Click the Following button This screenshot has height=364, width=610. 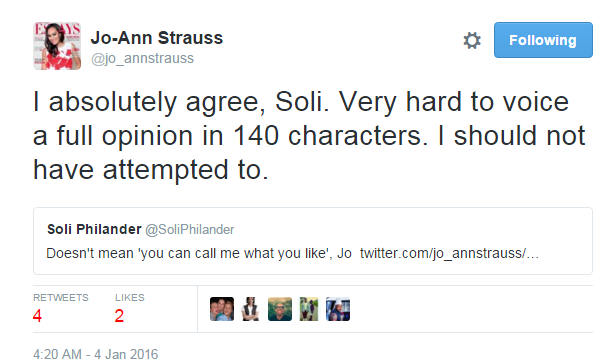tap(543, 40)
